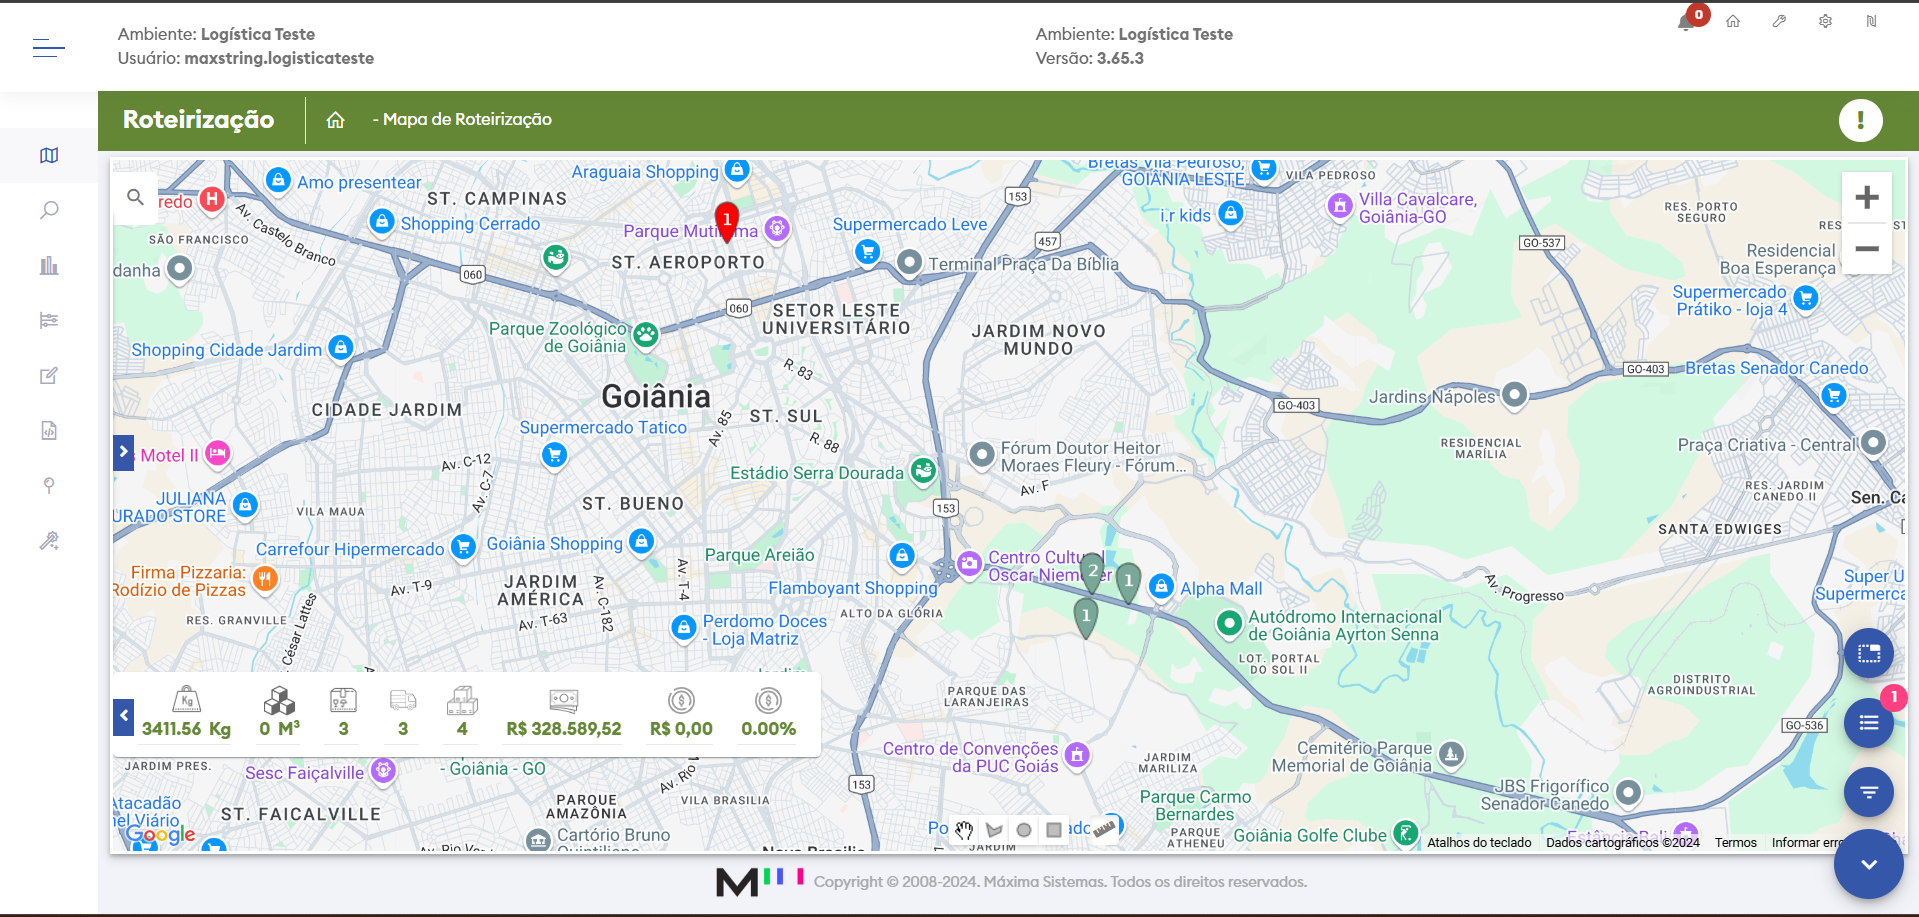
Task: Go to home via breadcrumb house icon
Action: click(335, 120)
